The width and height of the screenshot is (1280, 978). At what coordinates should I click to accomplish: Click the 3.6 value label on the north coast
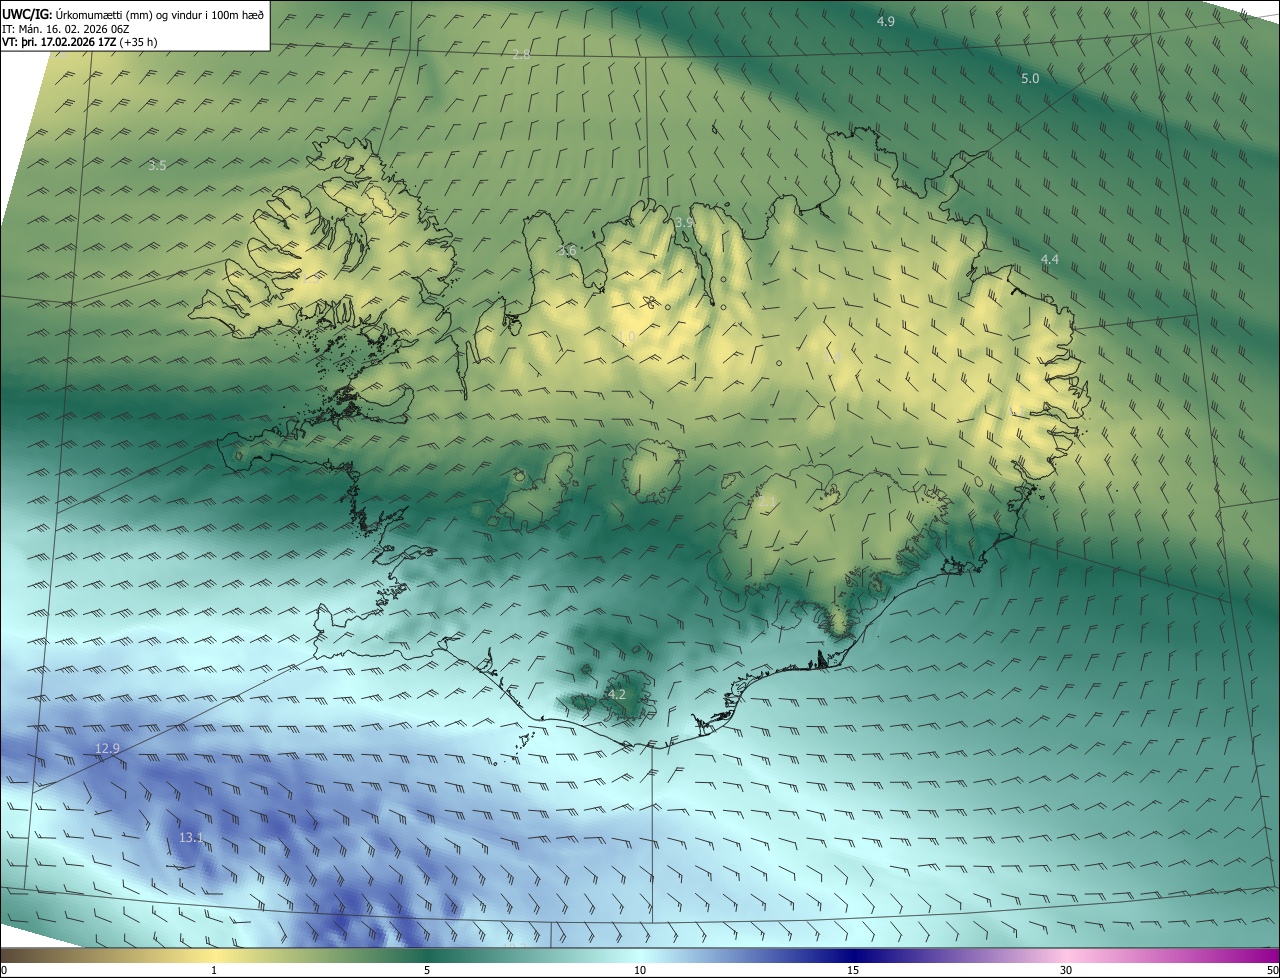567,250
